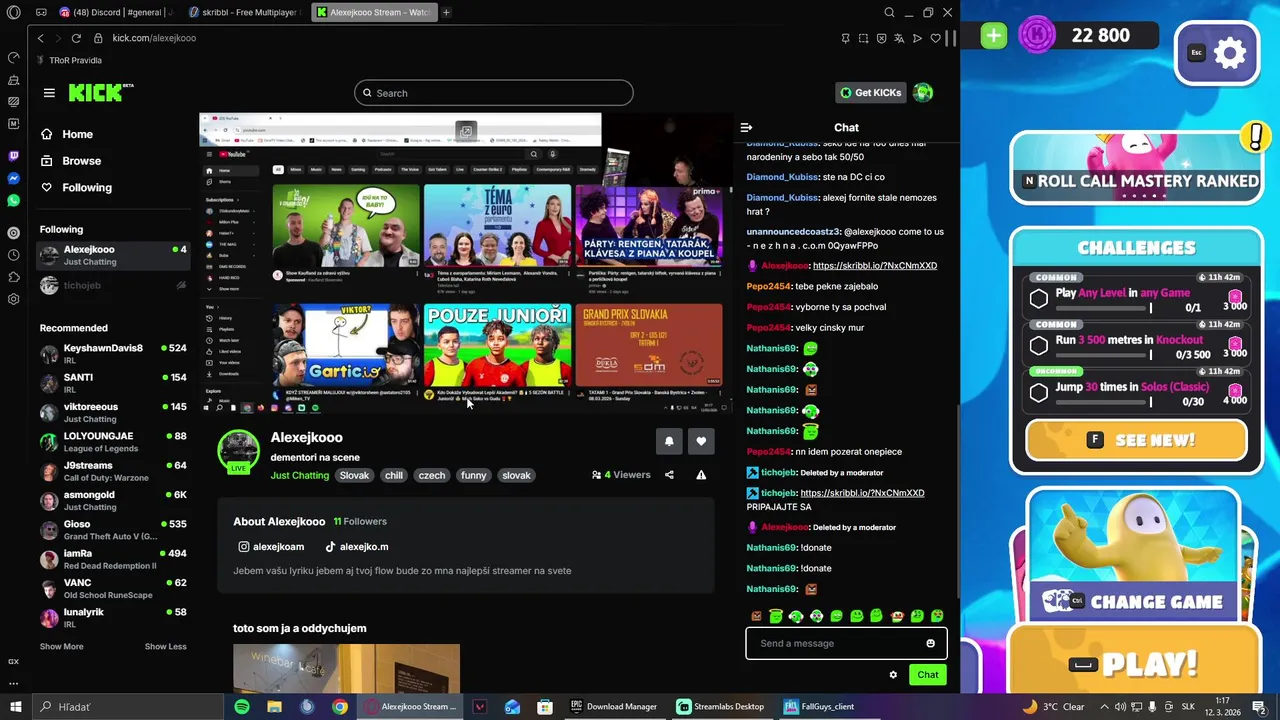This screenshot has width=1280, height=720.
Task: Go back in browser history
Action: [40, 38]
